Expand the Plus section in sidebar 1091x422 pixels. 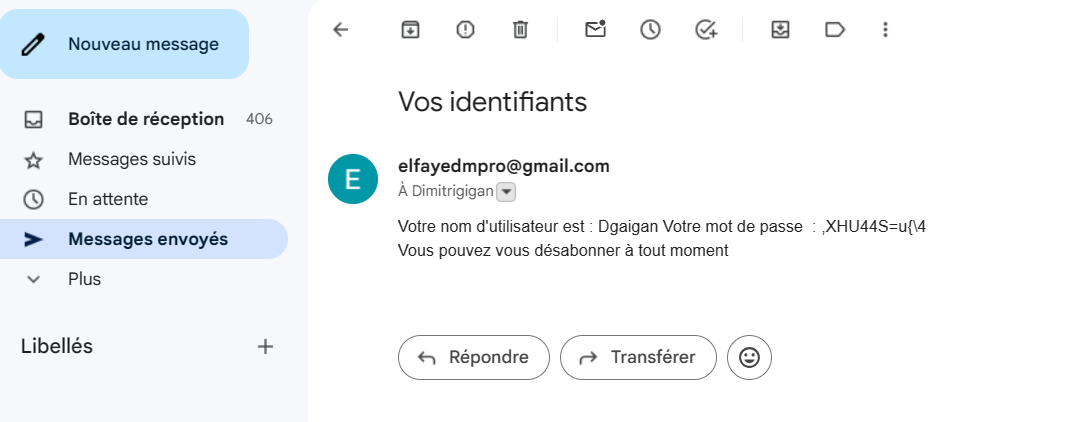pyautogui.click(x=84, y=279)
